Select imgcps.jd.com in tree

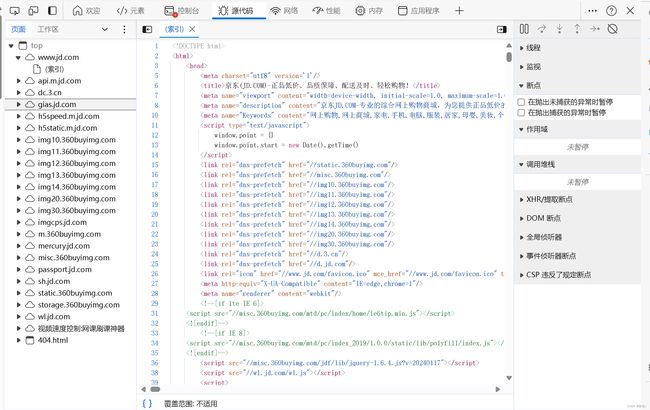click(62, 222)
